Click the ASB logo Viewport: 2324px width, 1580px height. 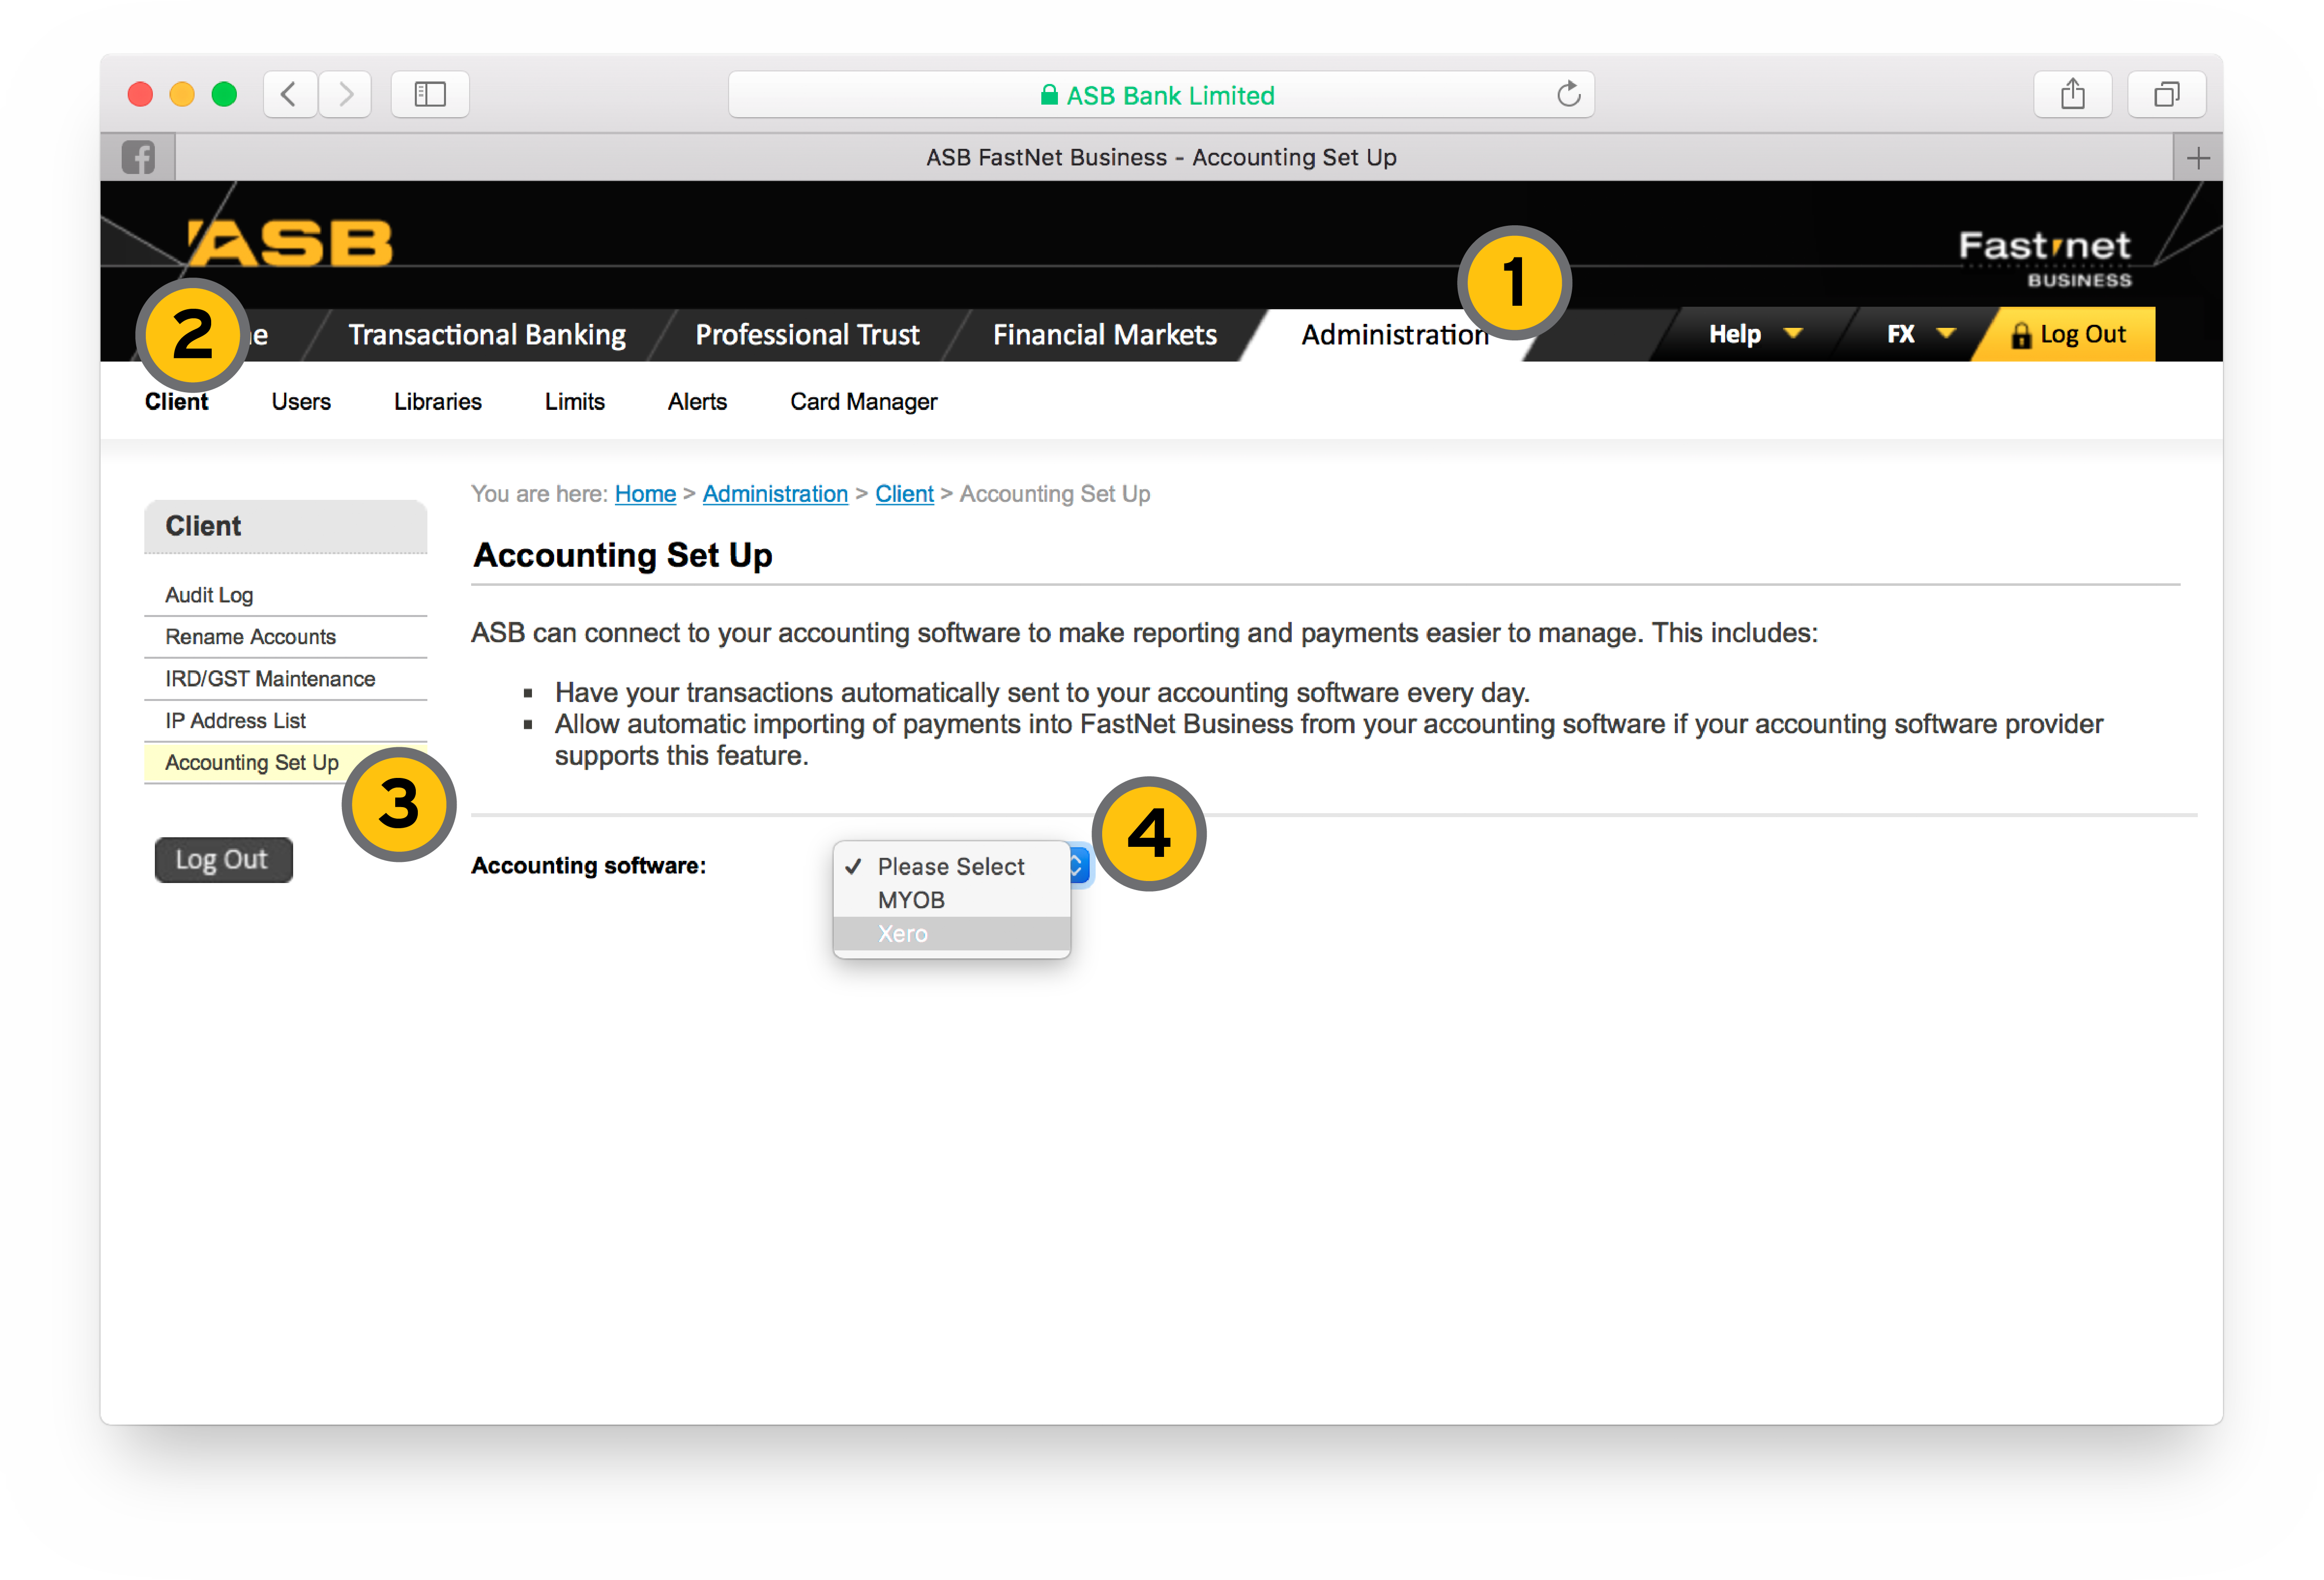tap(291, 243)
